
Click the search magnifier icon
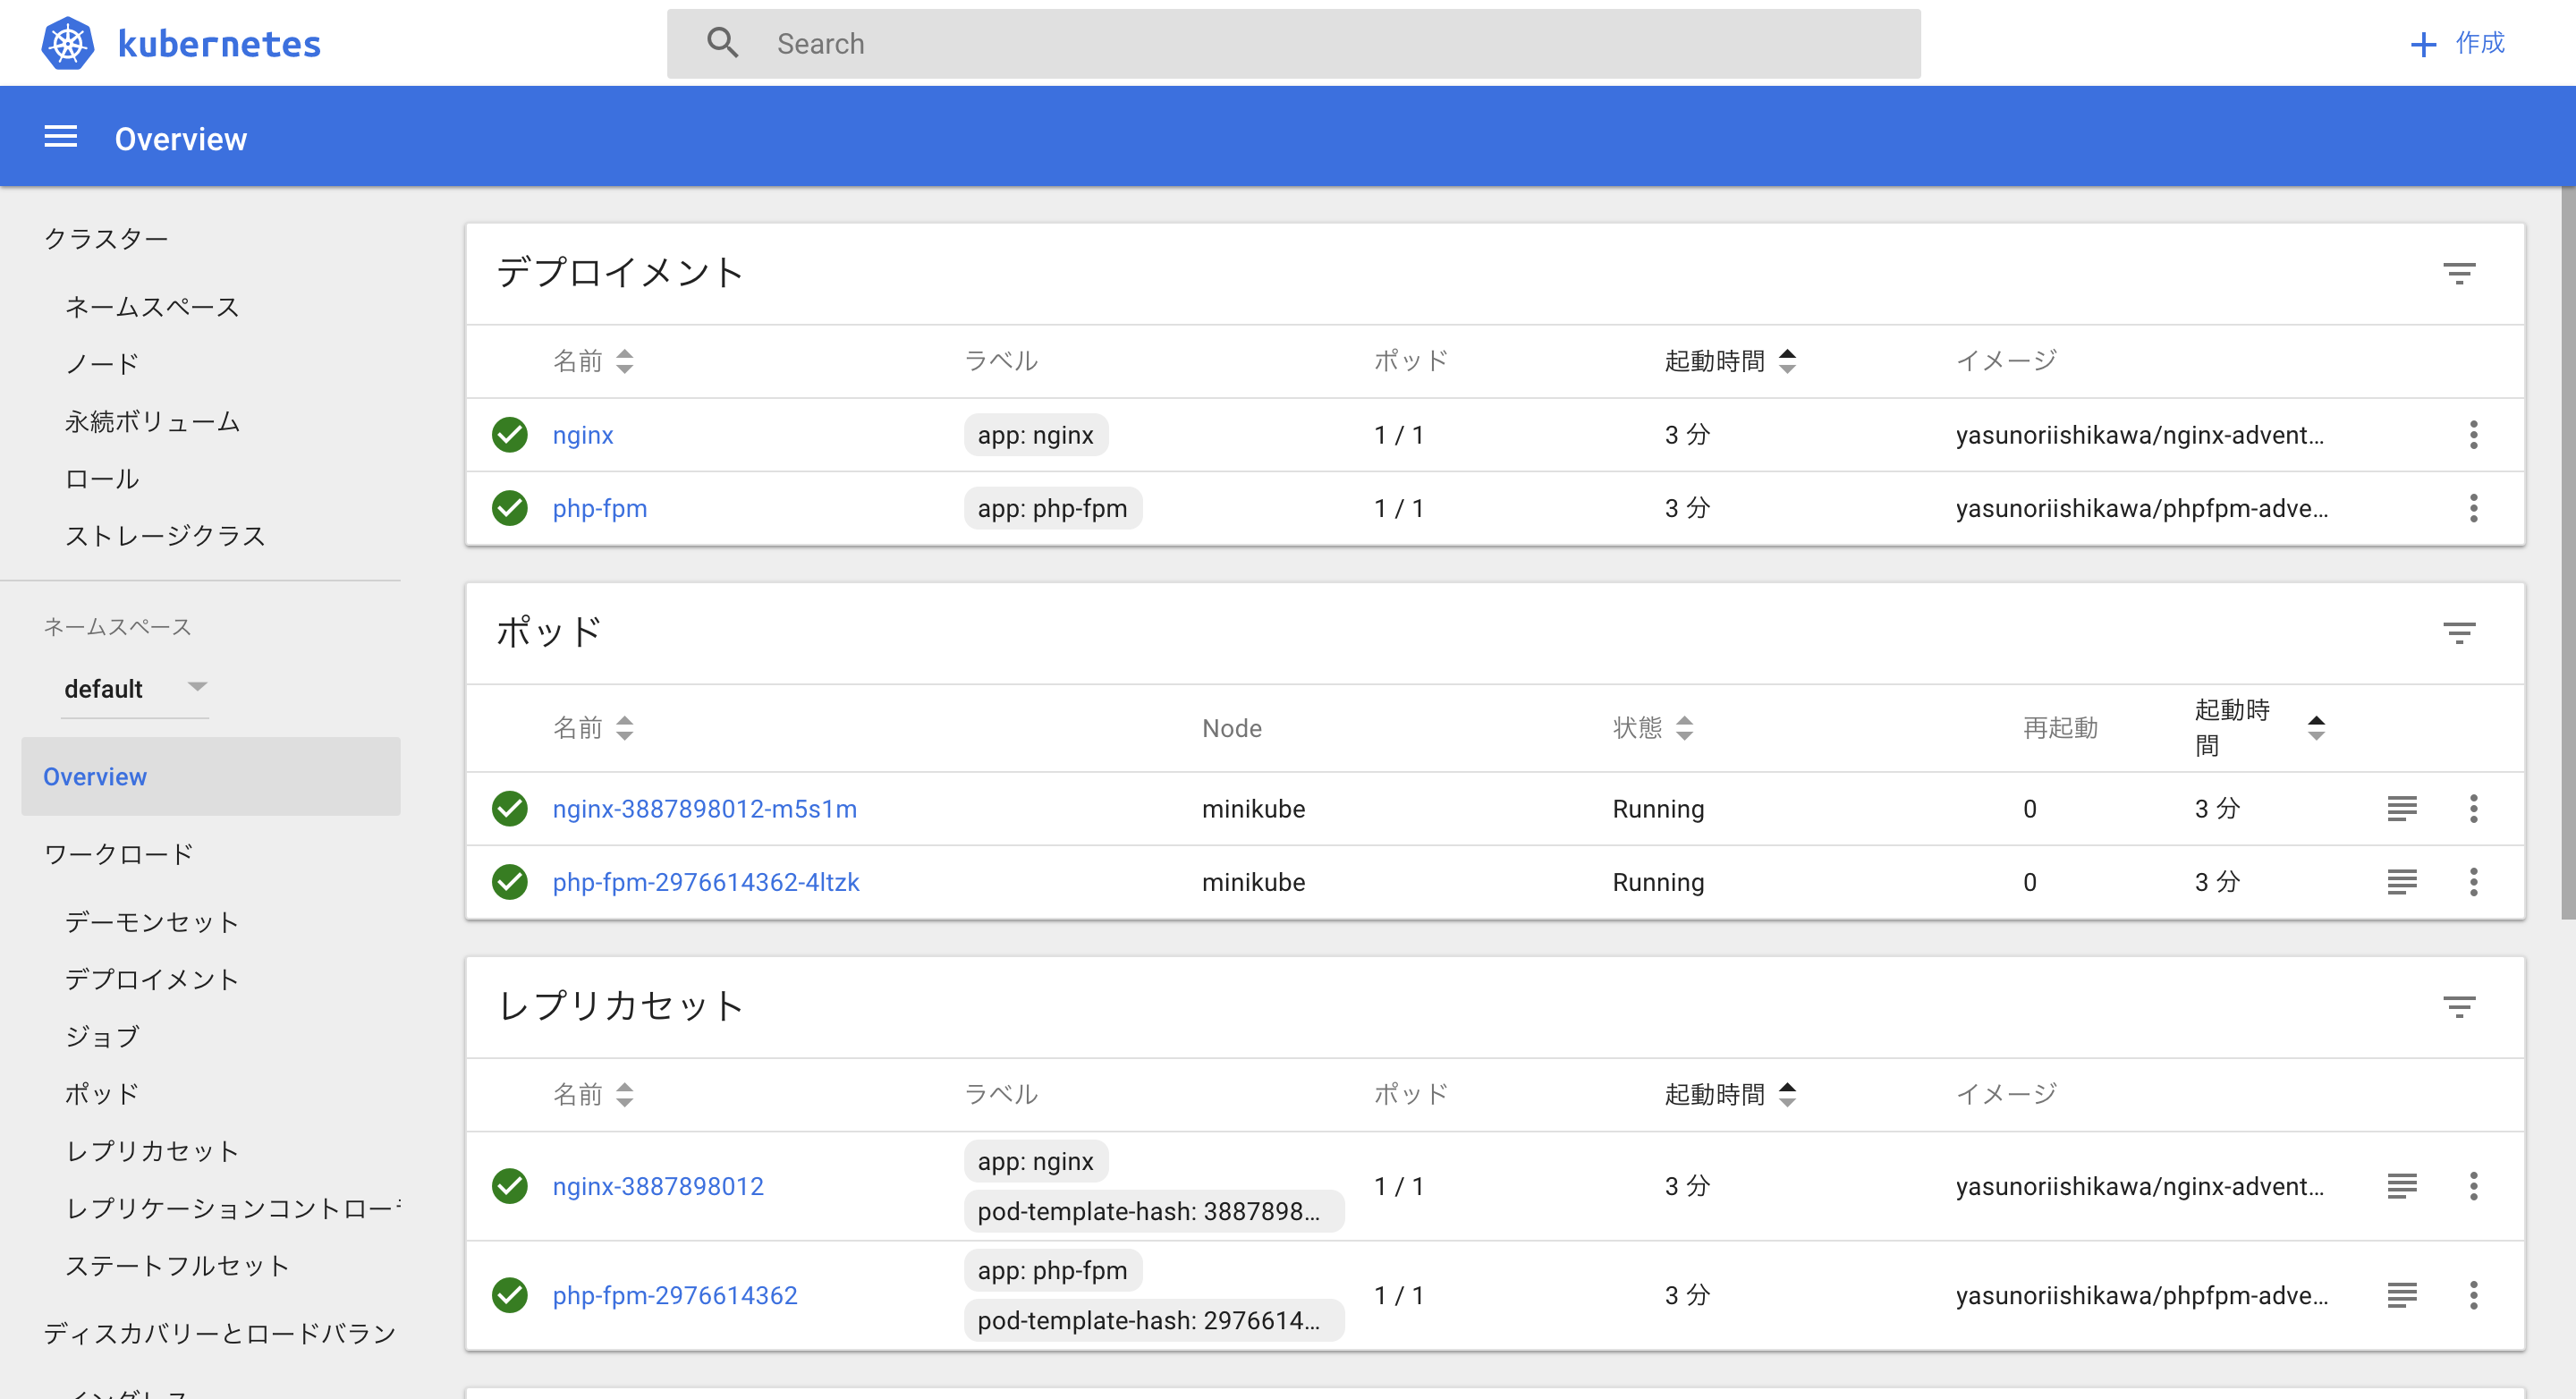click(722, 43)
